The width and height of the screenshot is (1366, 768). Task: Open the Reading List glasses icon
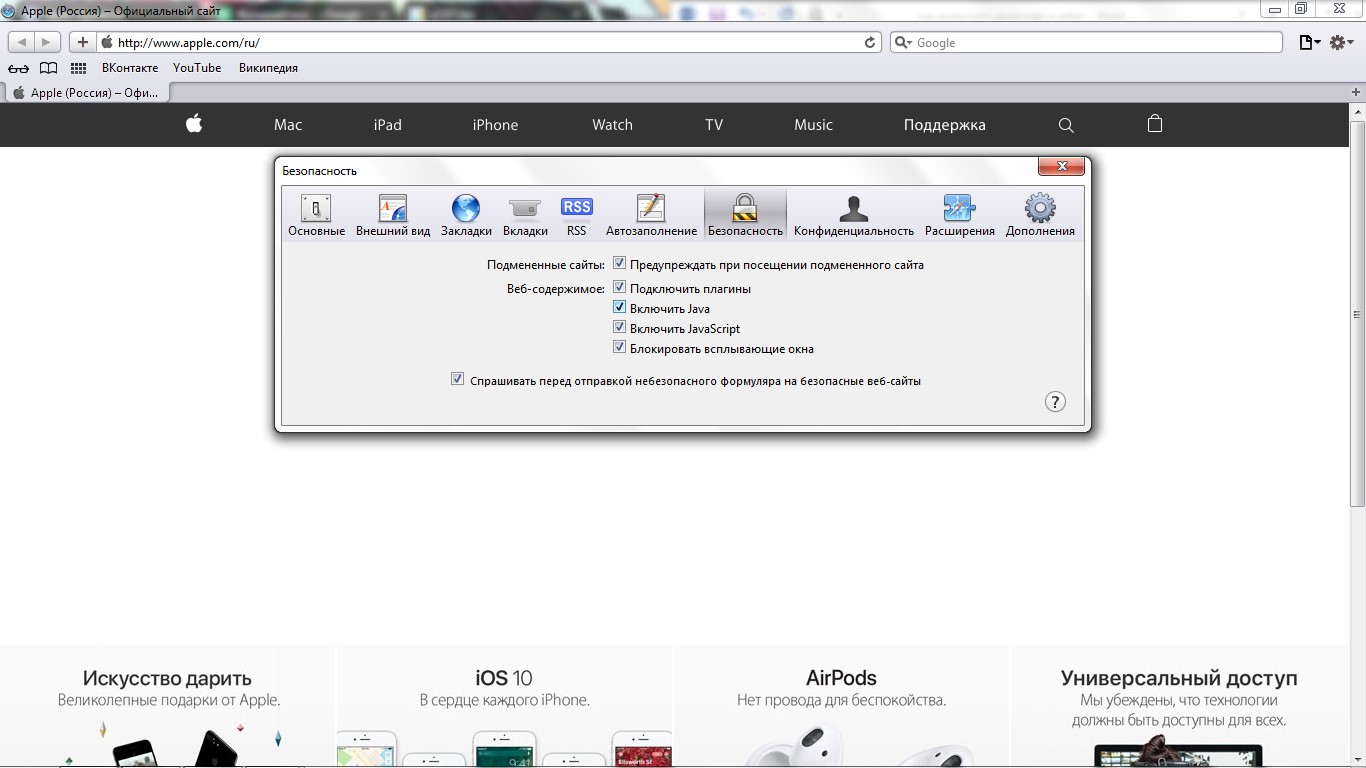18,68
